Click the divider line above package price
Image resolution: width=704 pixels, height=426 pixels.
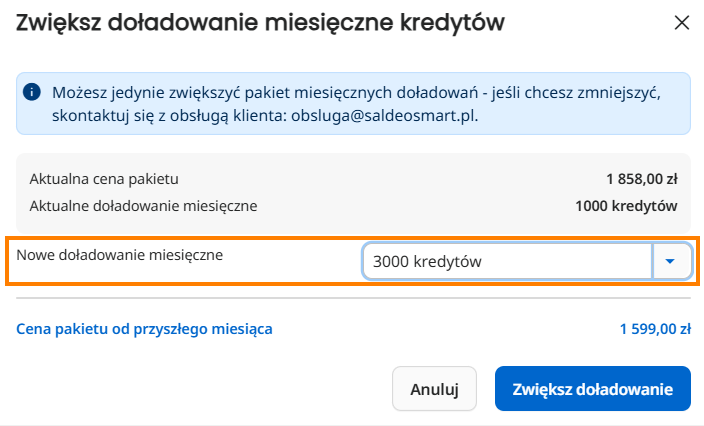click(x=353, y=298)
